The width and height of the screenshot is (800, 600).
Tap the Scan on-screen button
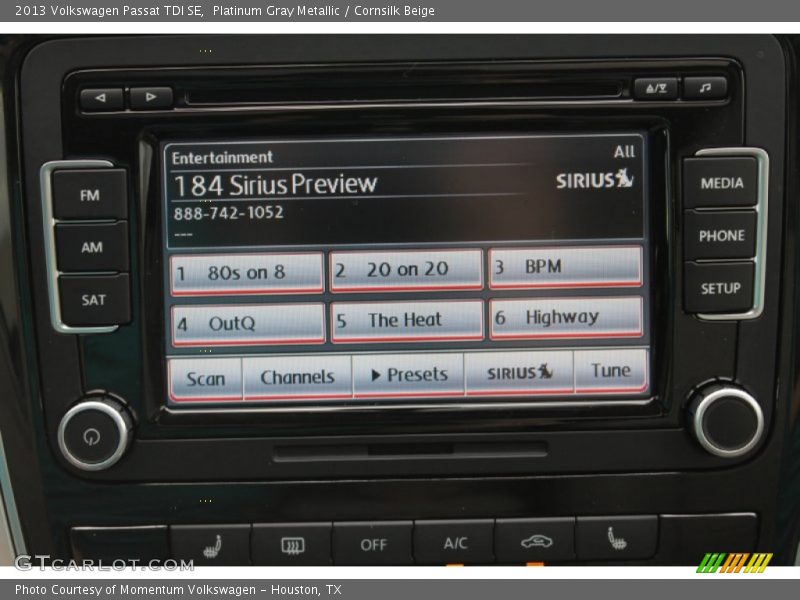pyautogui.click(x=205, y=379)
